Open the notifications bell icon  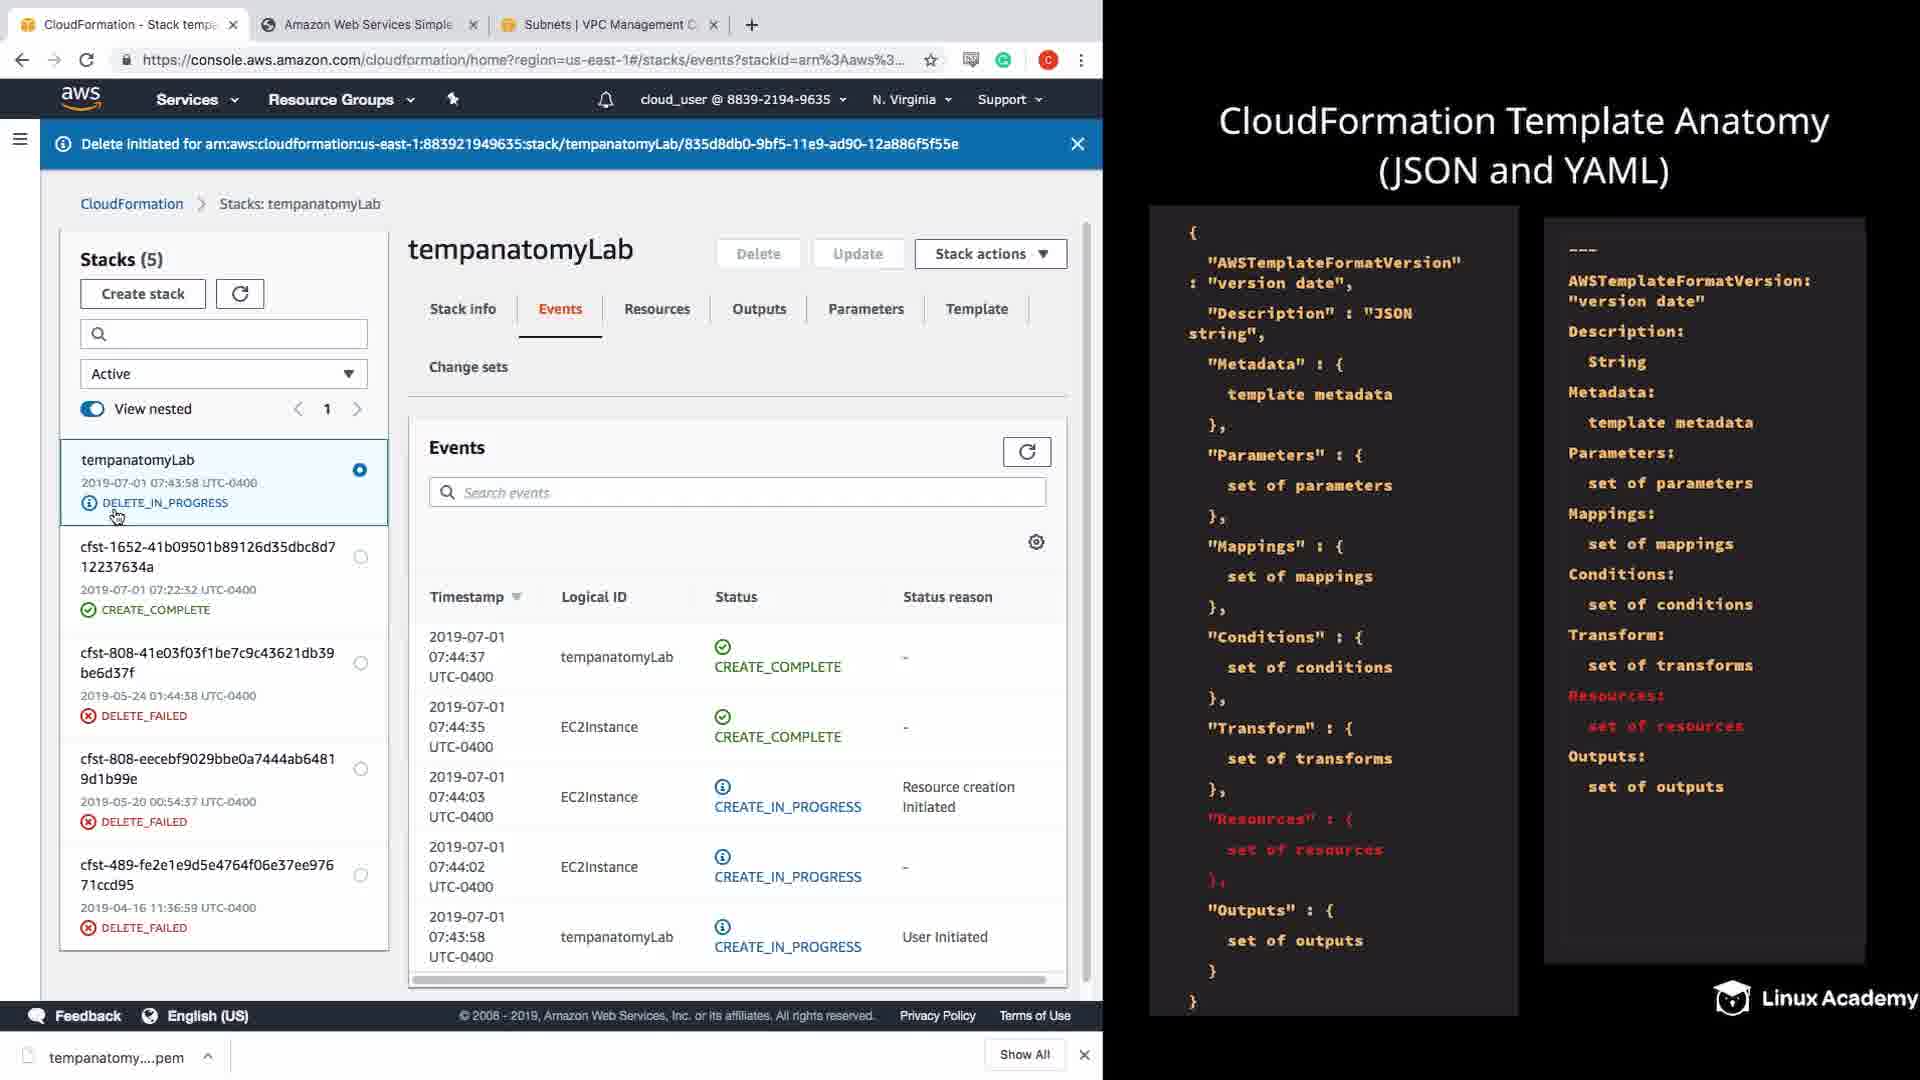coord(605,100)
